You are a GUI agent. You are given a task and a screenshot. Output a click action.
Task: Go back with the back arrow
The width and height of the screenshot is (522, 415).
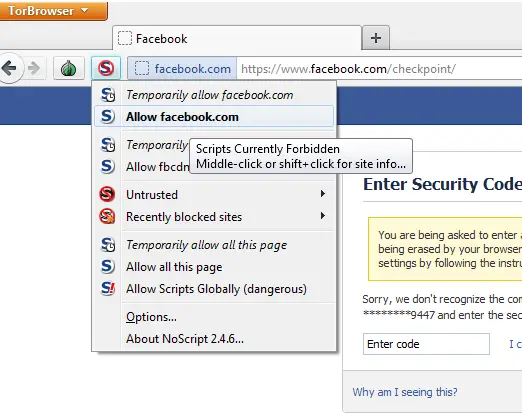point(10,68)
